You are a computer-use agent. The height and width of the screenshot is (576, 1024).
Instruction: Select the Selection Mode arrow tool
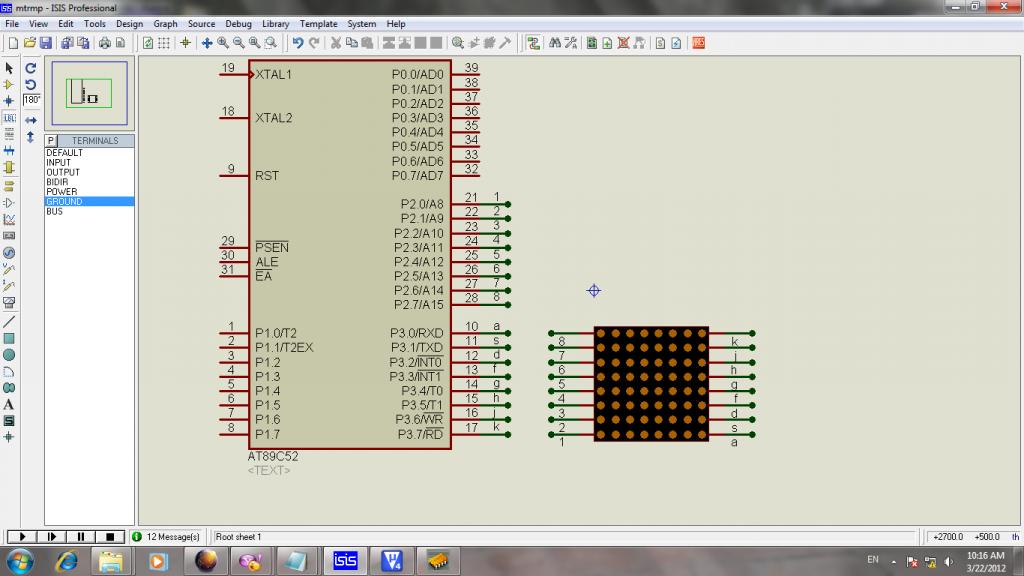[9, 68]
